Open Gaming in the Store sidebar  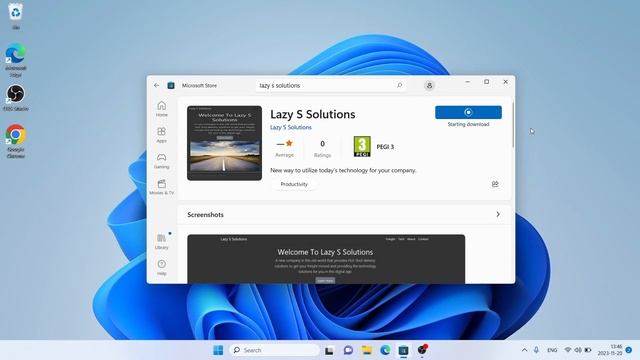point(162,161)
